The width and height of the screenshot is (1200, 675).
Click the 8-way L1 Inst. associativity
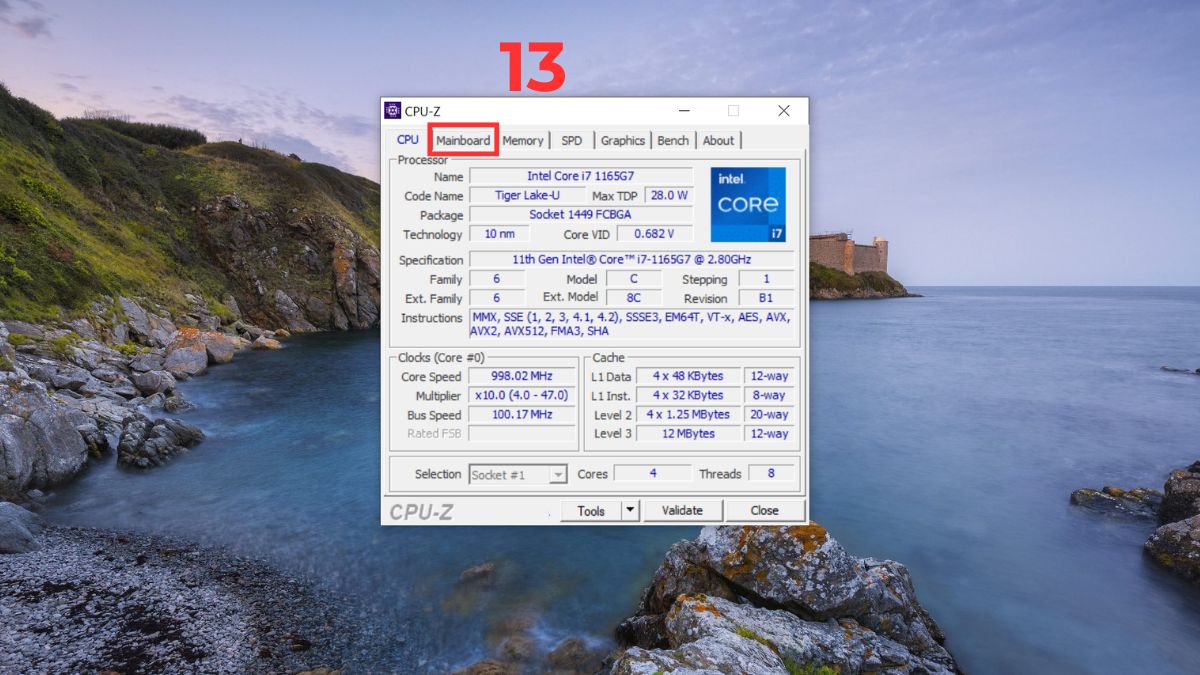(769, 396)
